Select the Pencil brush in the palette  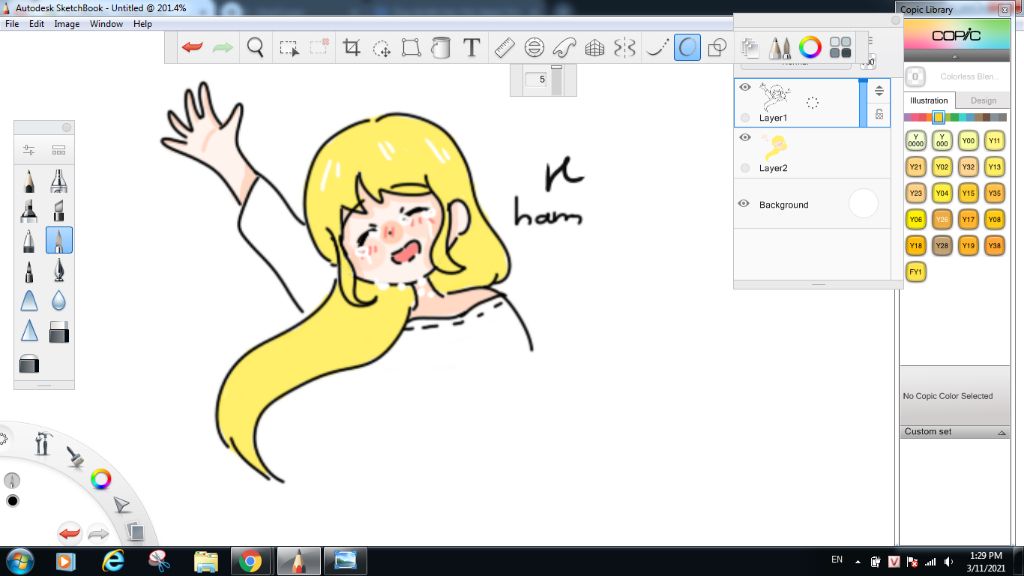[29, 181]
